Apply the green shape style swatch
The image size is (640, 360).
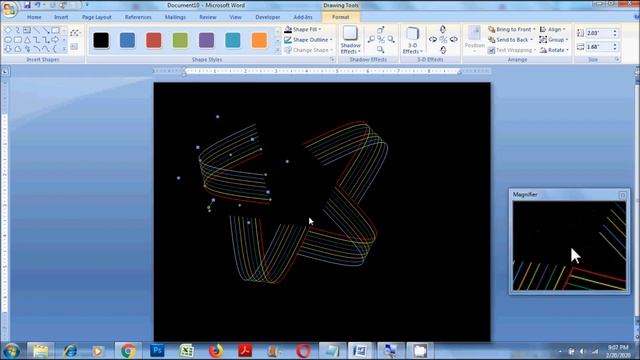pyautogui.click(x=180, y=40)
